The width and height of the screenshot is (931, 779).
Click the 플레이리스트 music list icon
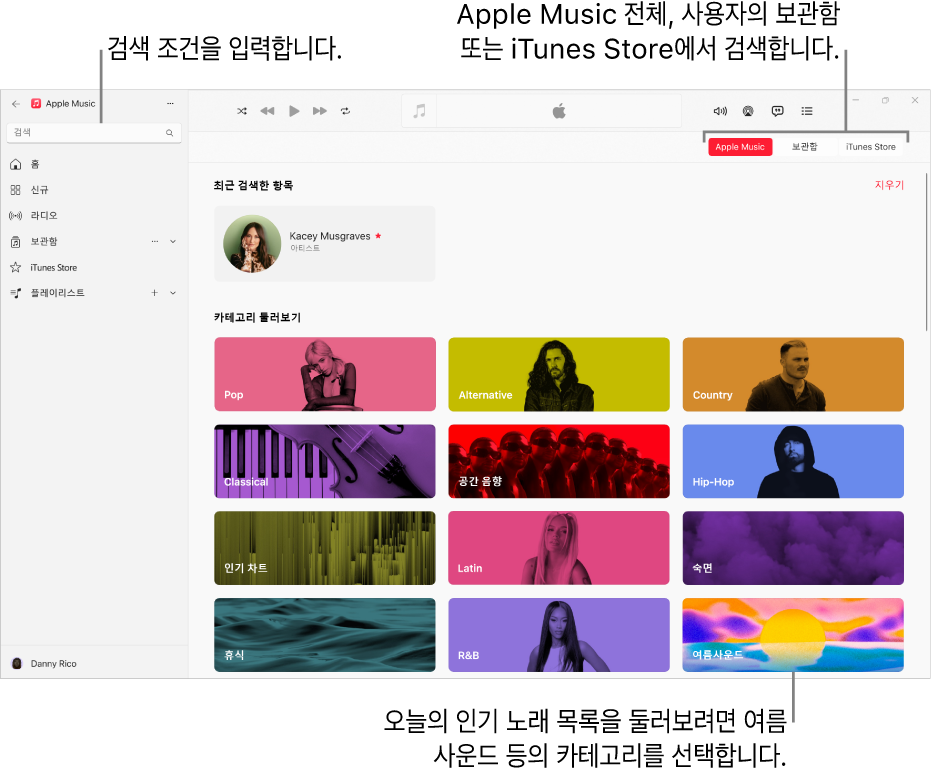tap(16, 293)
